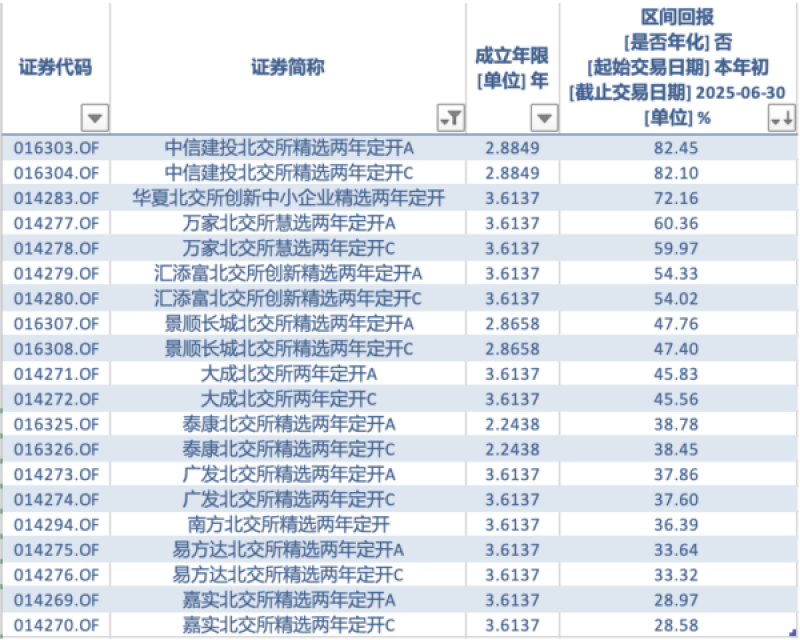The image size is (800, 640).
Task: Click return value 54.33
Action: coord(676,274)
